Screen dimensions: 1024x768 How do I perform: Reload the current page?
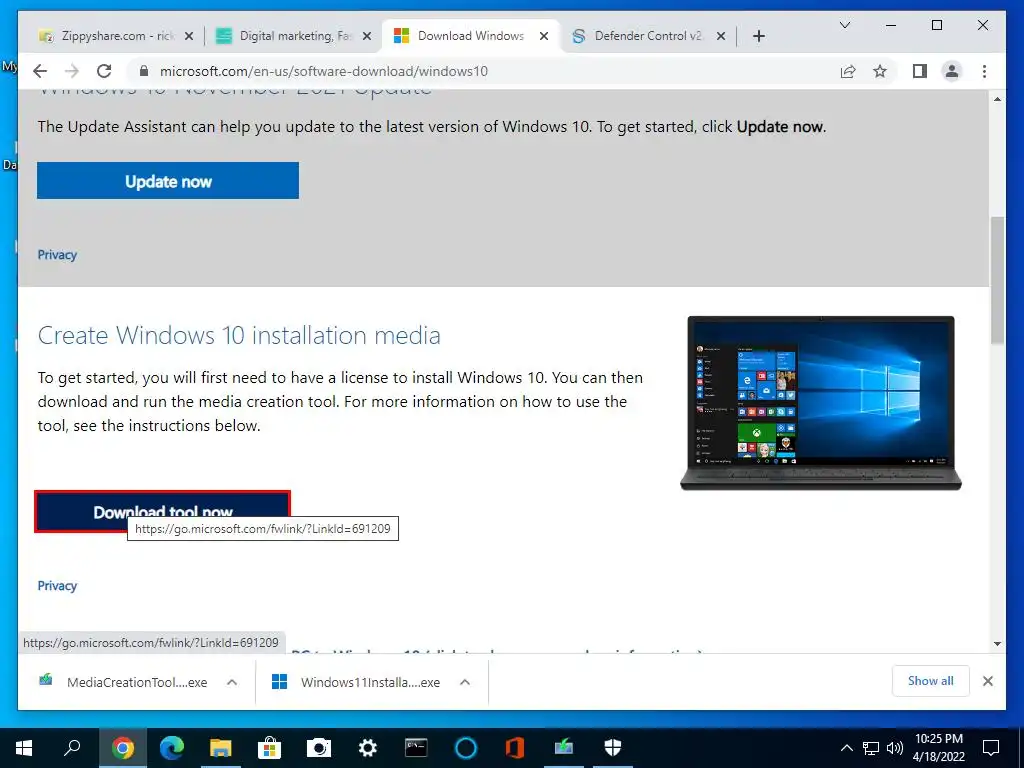click(104, 71)
